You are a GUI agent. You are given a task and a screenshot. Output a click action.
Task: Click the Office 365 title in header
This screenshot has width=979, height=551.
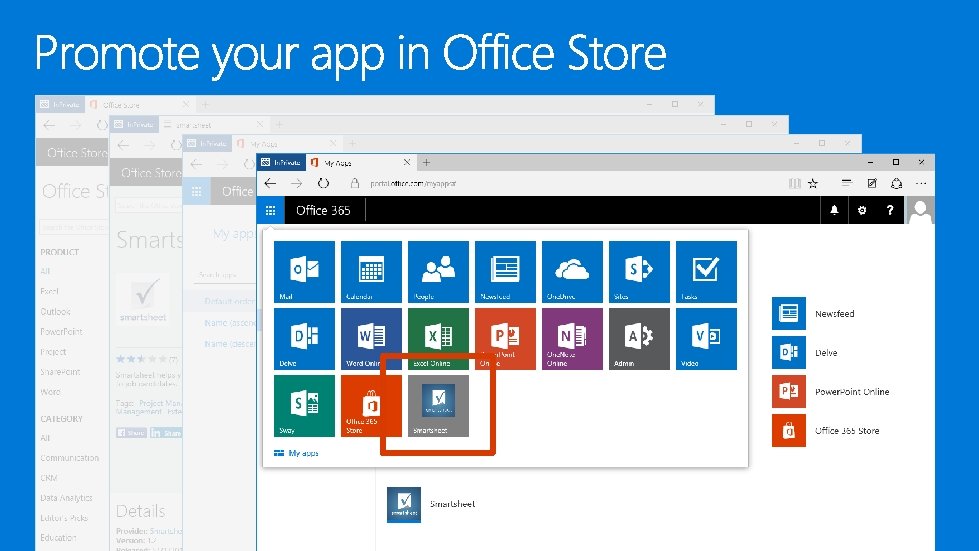(323, 210)
